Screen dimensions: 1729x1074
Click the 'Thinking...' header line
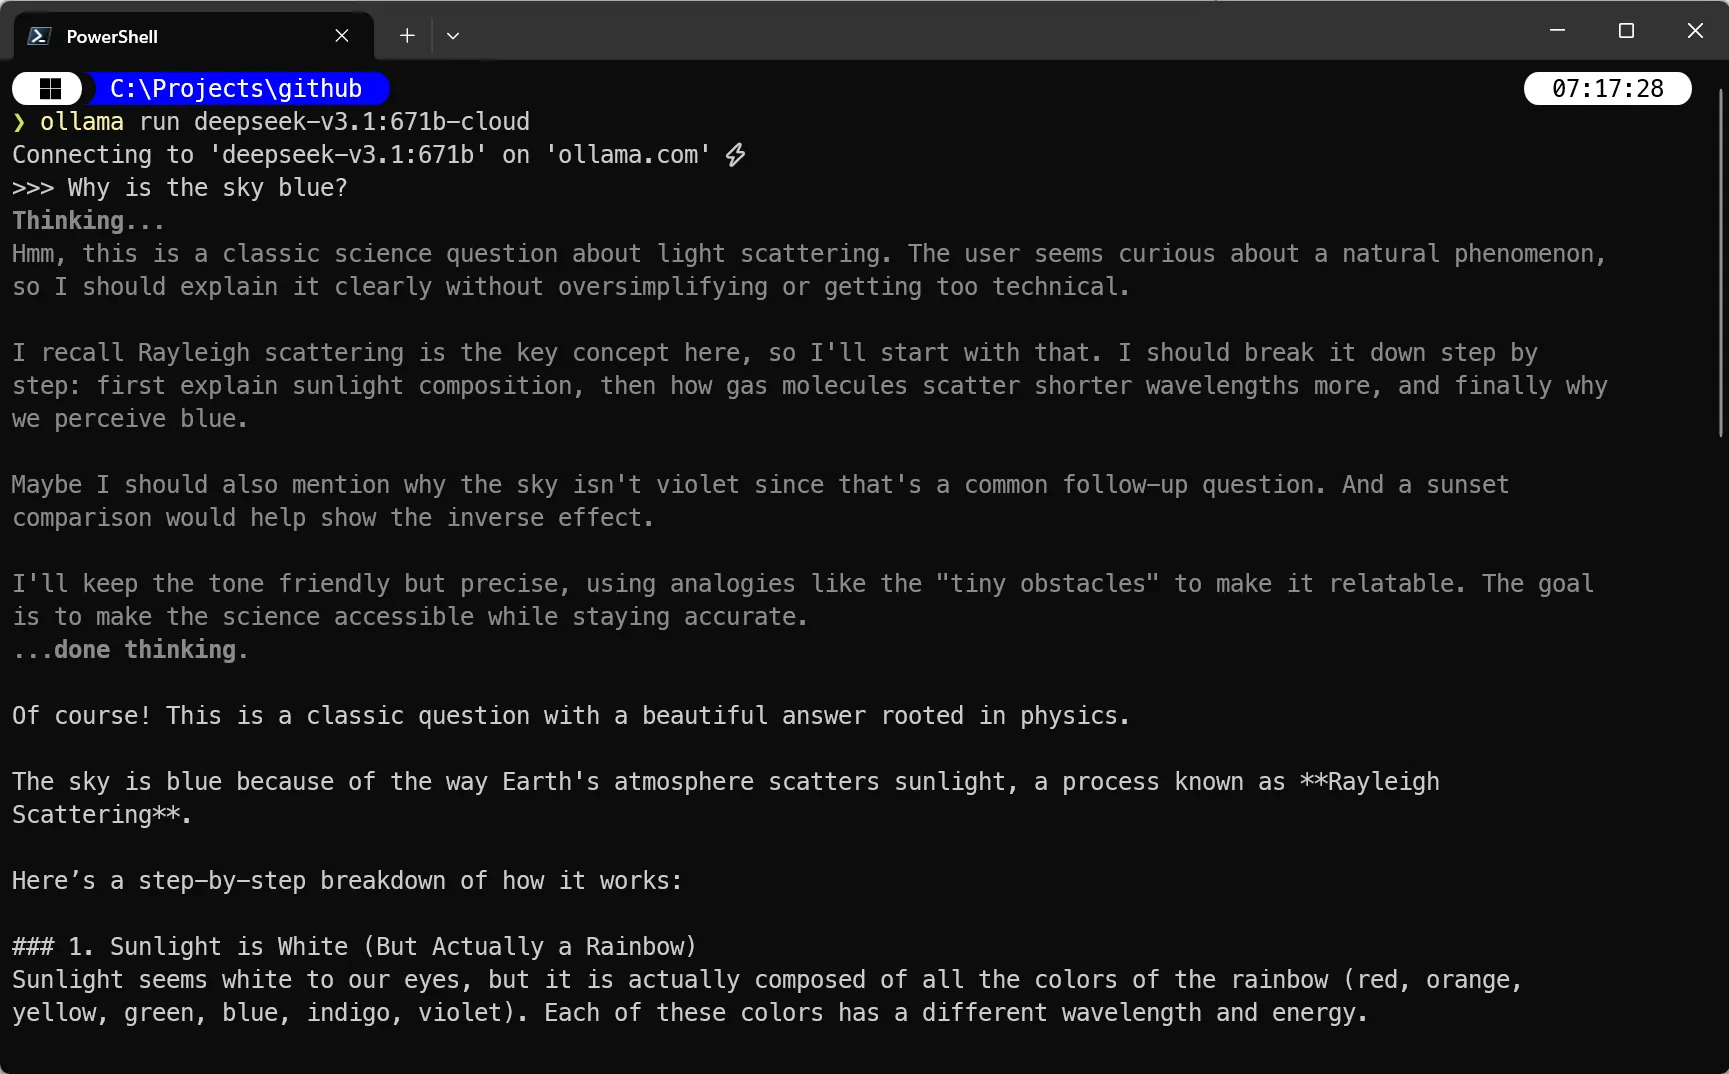point(88,221)
